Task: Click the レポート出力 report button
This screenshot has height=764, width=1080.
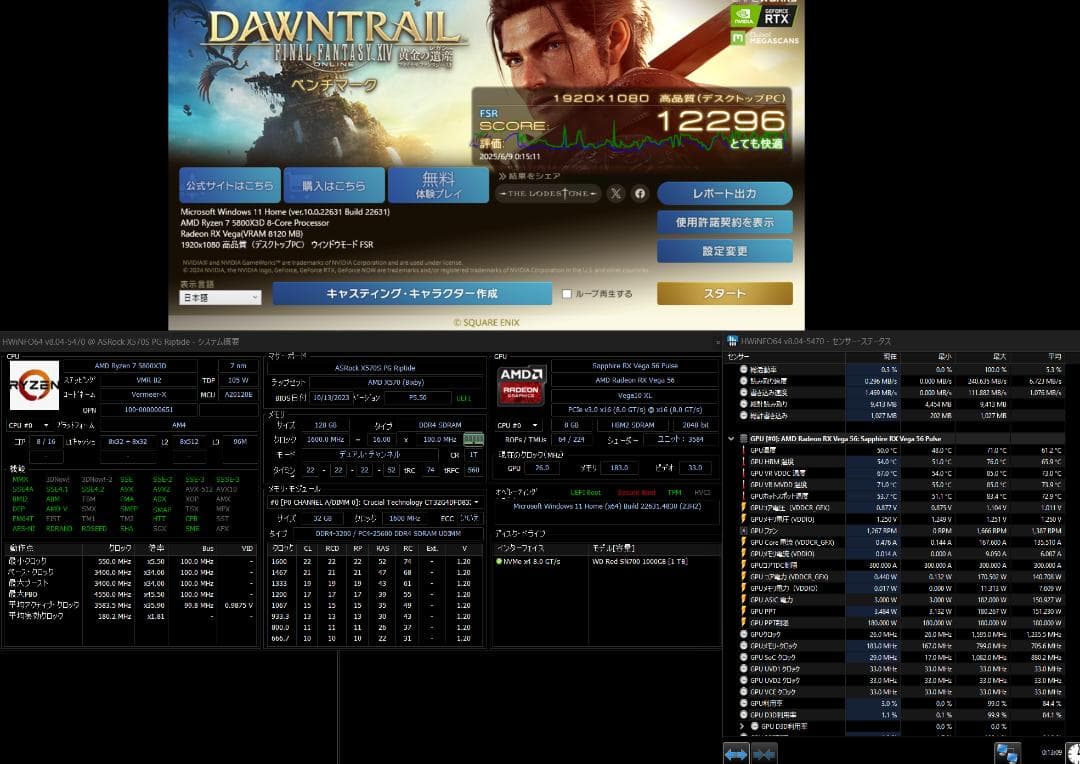Action: tap(724, 193)
